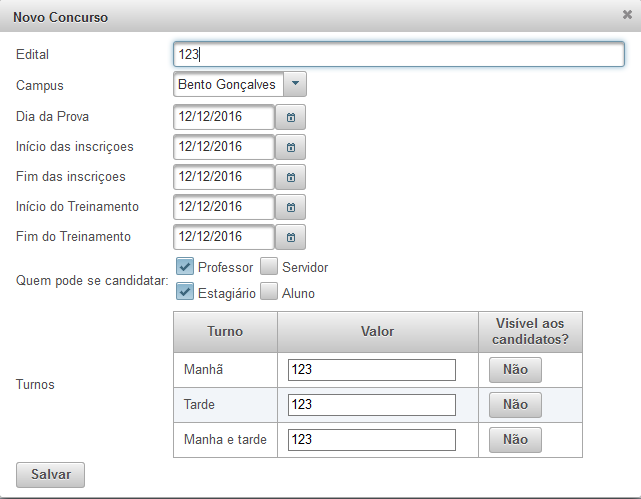Expand the Campus dropdown arrow
The width and height of the screenshot is (641, 499).
(295, 84)
